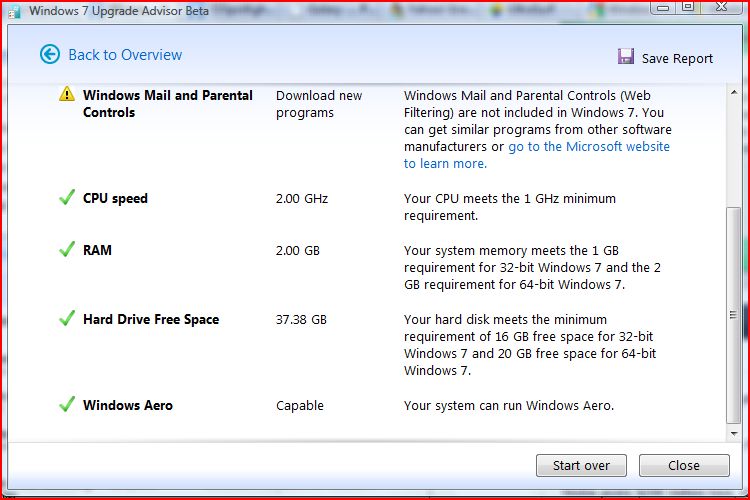Select the Hard Drive Free Space row label
The width and height of the screenshot is (750, 500).
coord(151,319)
